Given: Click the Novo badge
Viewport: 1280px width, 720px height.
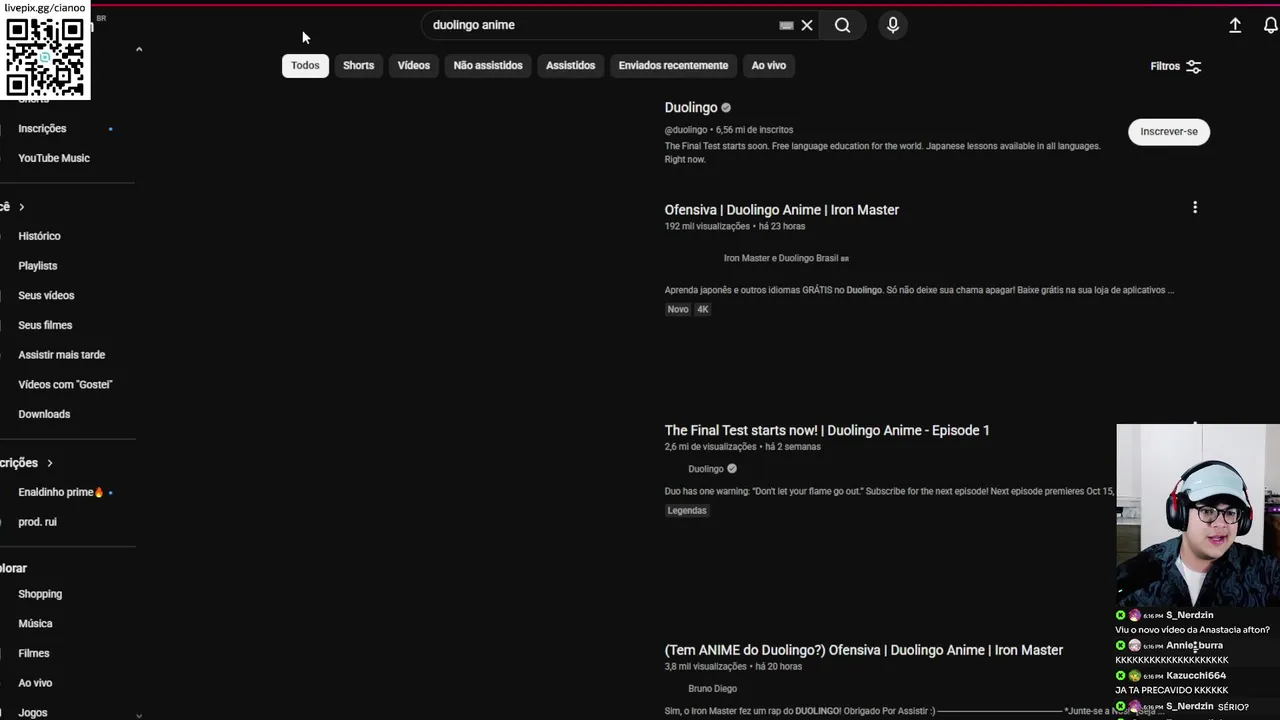Looking at the screenshot, I should 678,310.
